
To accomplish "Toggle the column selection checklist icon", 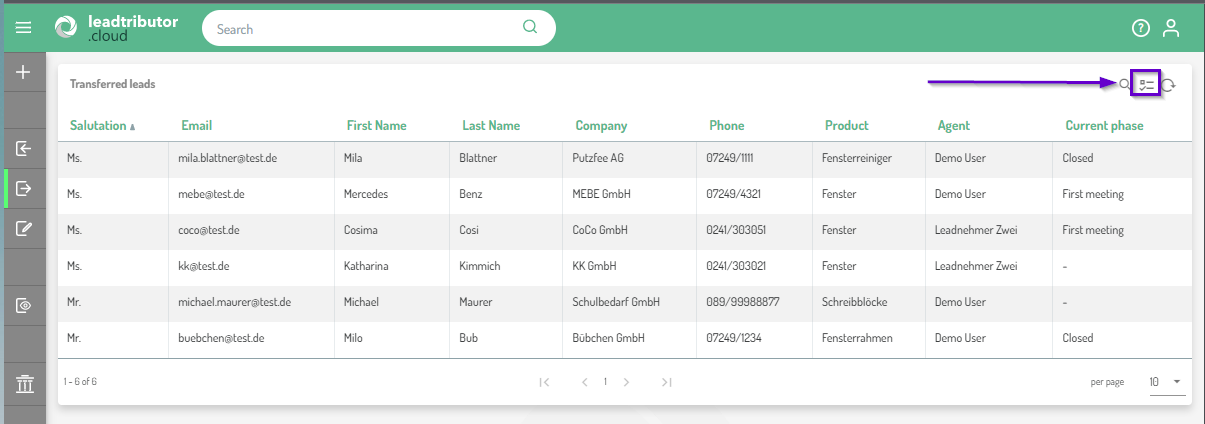I will [1146, 85].
